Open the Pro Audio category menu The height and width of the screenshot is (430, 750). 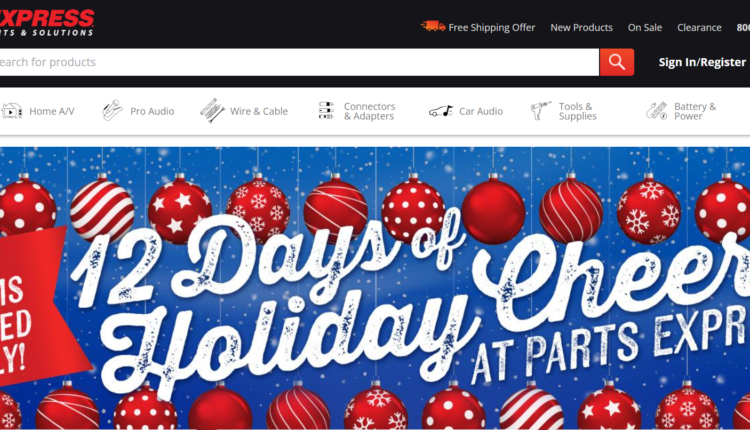tap(152, 111)
